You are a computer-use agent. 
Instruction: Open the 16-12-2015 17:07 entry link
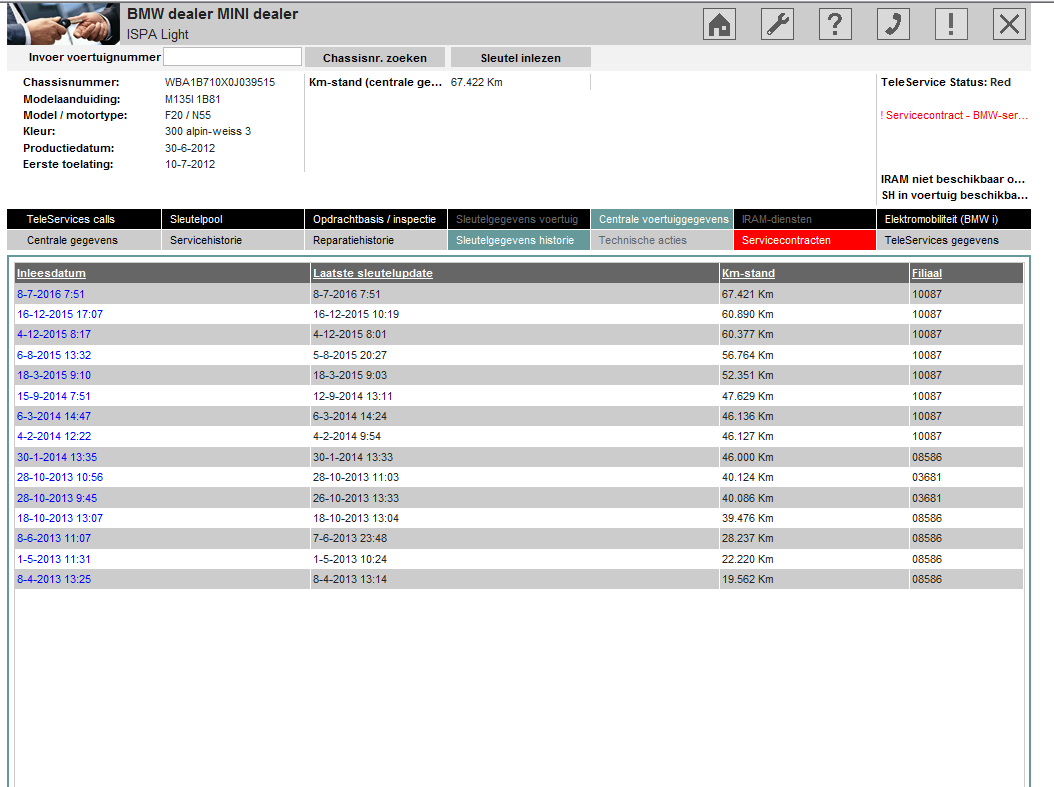point(60,314)
